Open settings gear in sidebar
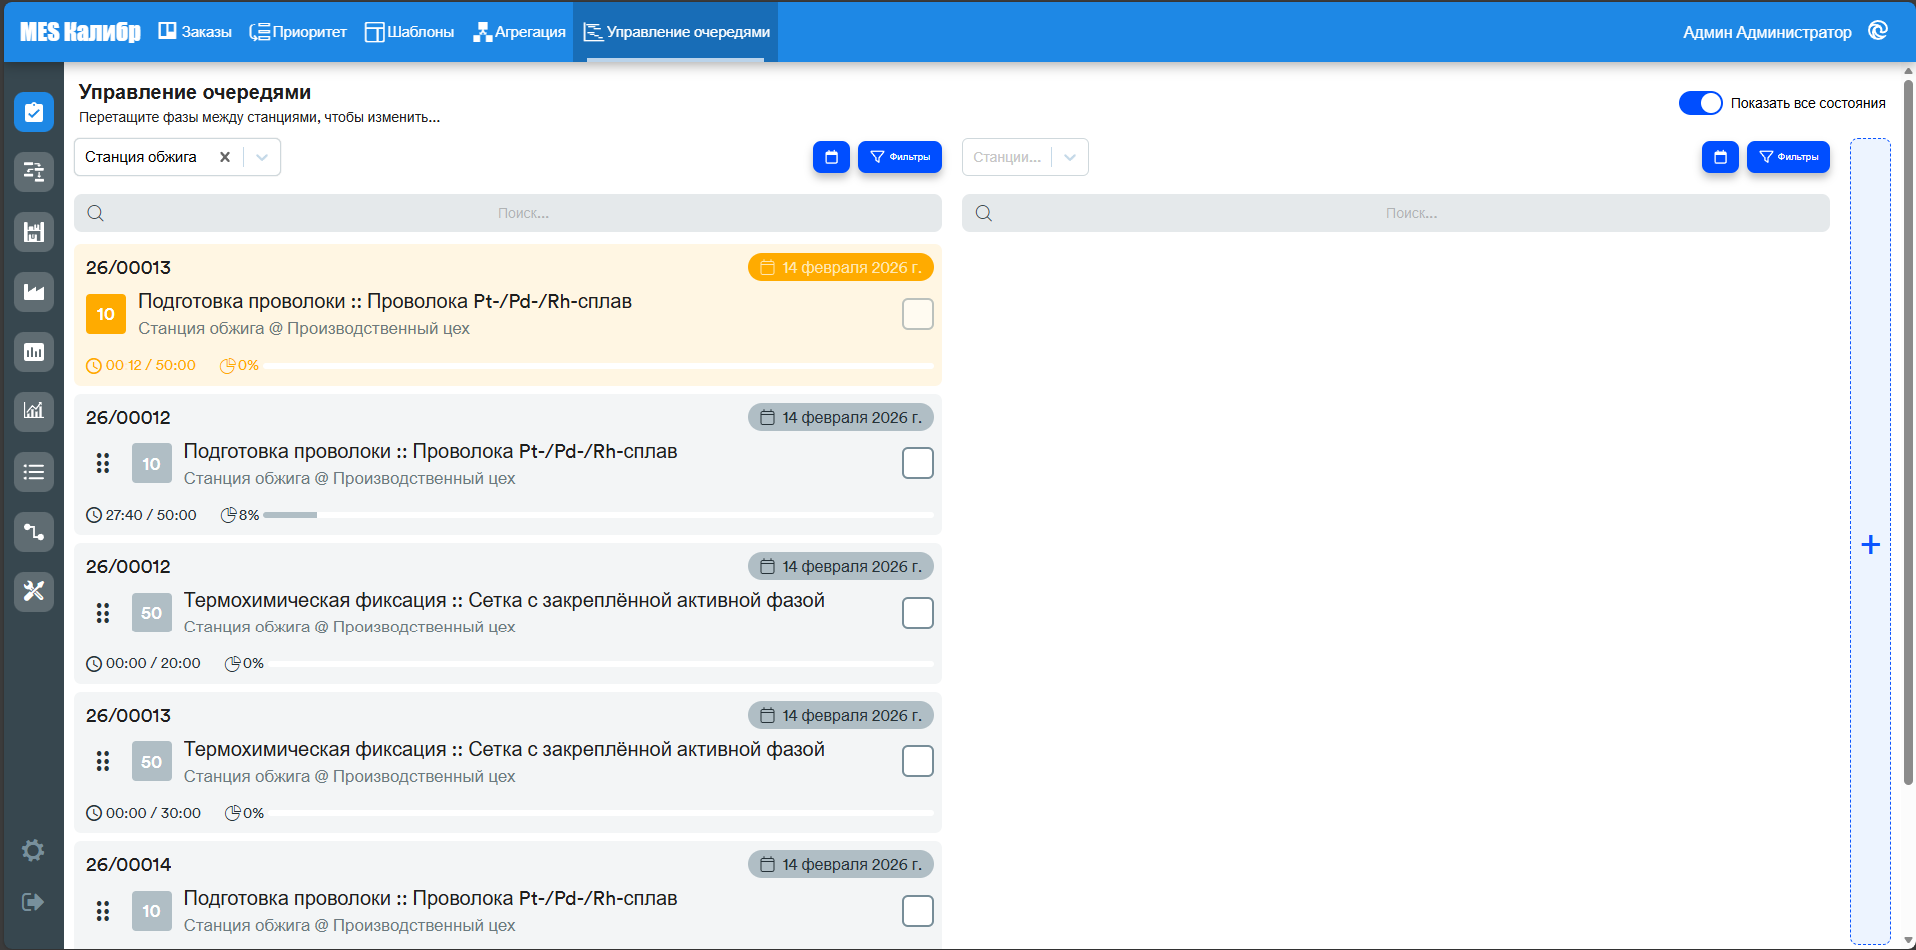 click(x=33, y=850)
